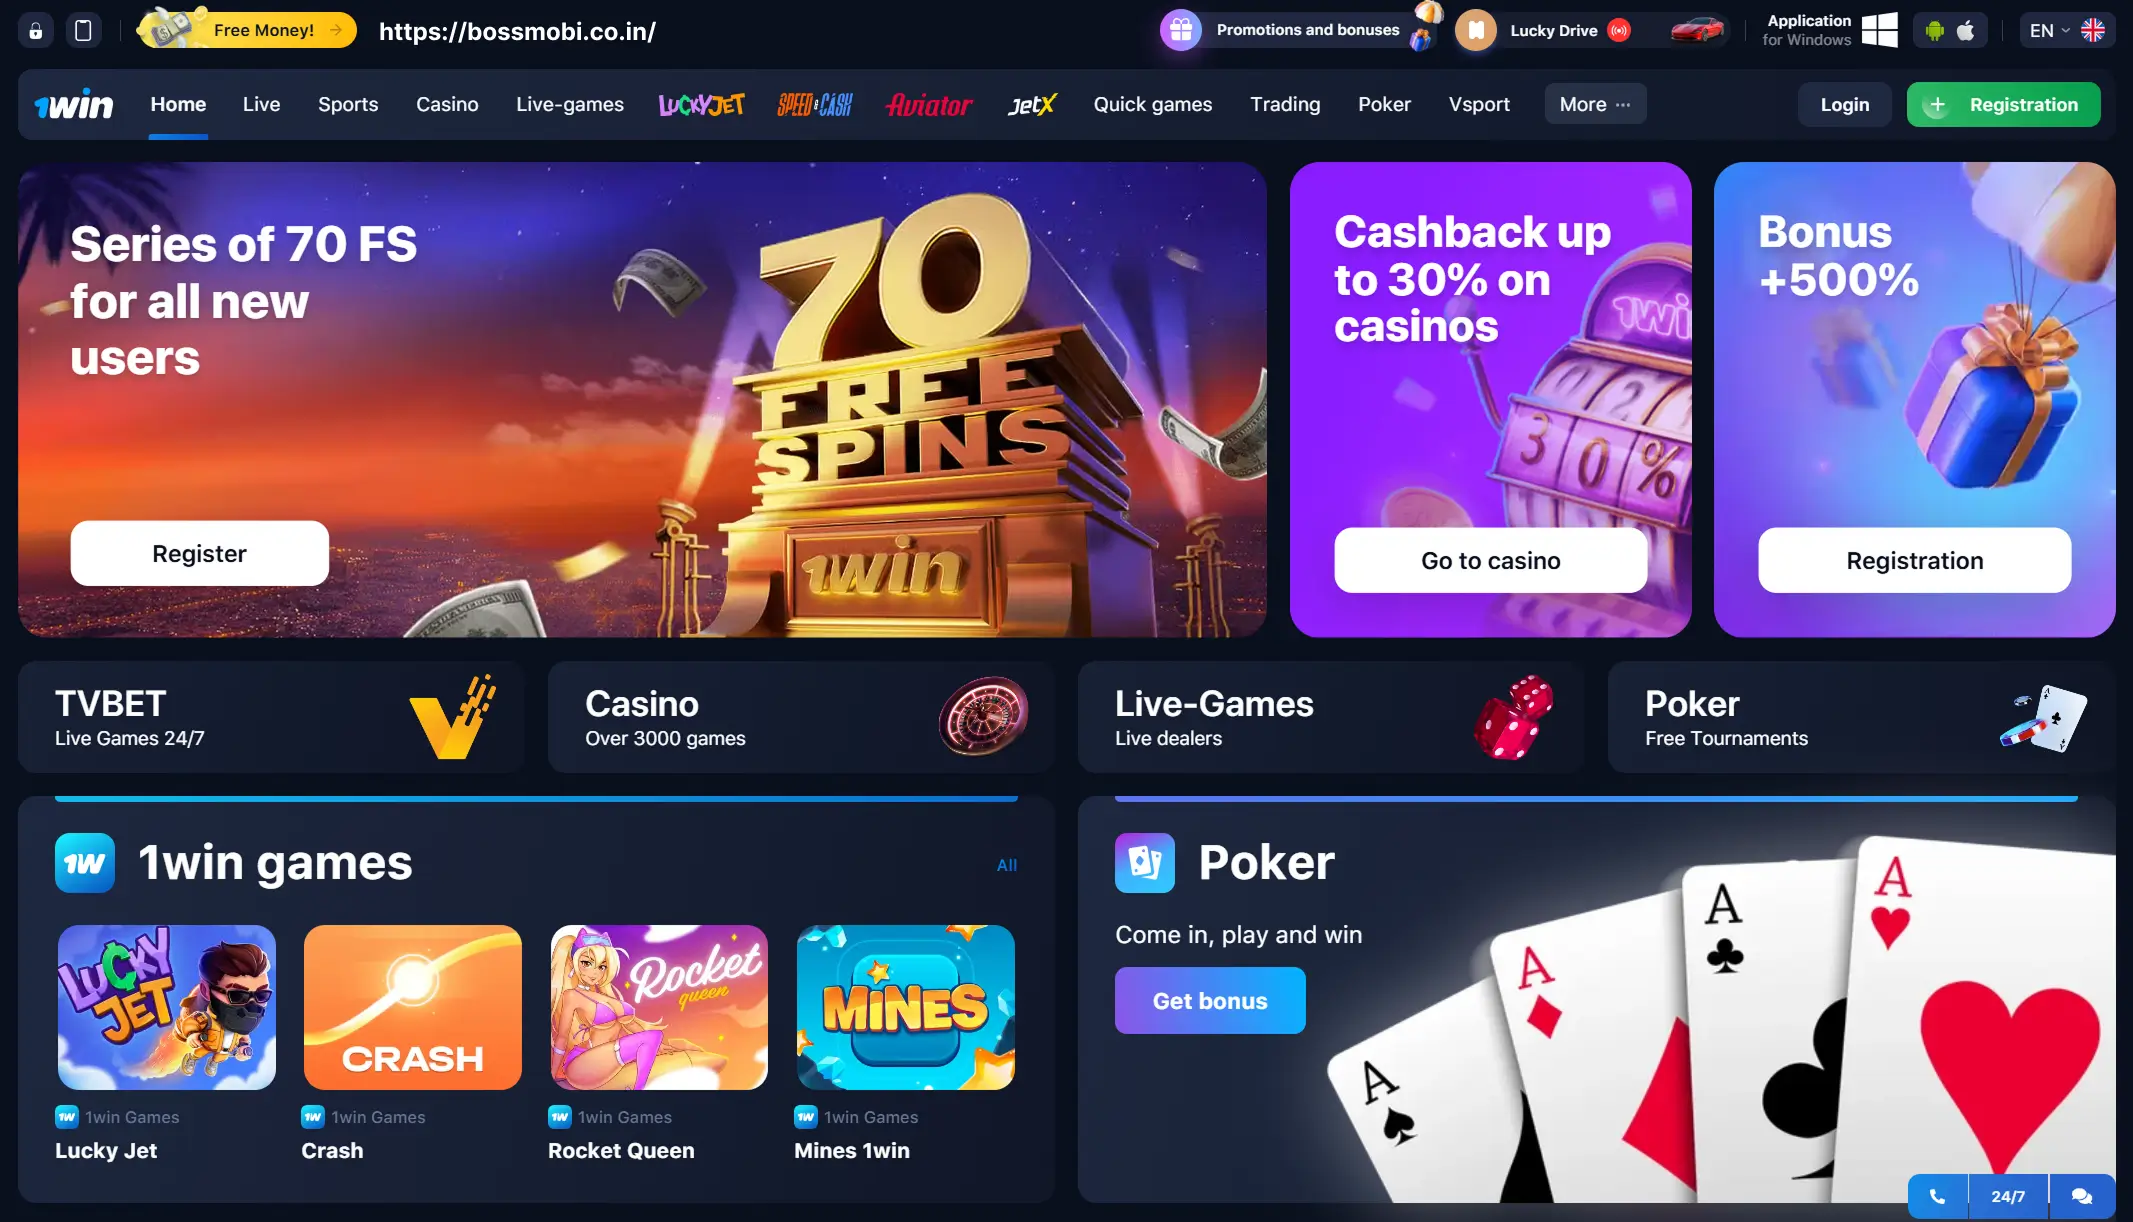Image resolution: width=2133 pixels, height=1222 pixels.
Task: Open the Lucky Jet logo in navbar
Action: point(701,104)
